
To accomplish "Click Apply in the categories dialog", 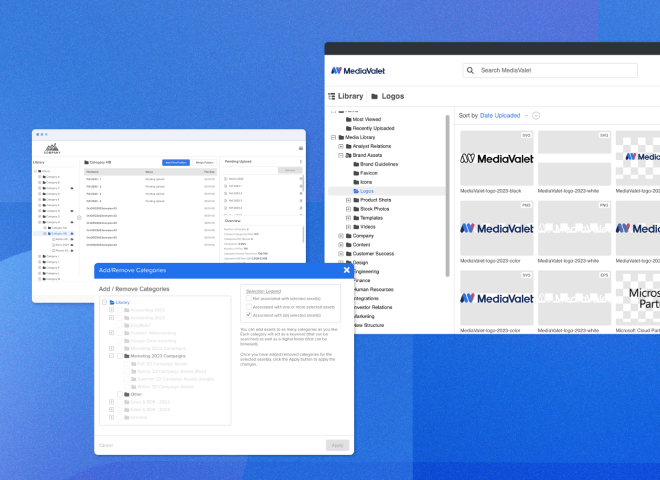I will coord(338,445).
